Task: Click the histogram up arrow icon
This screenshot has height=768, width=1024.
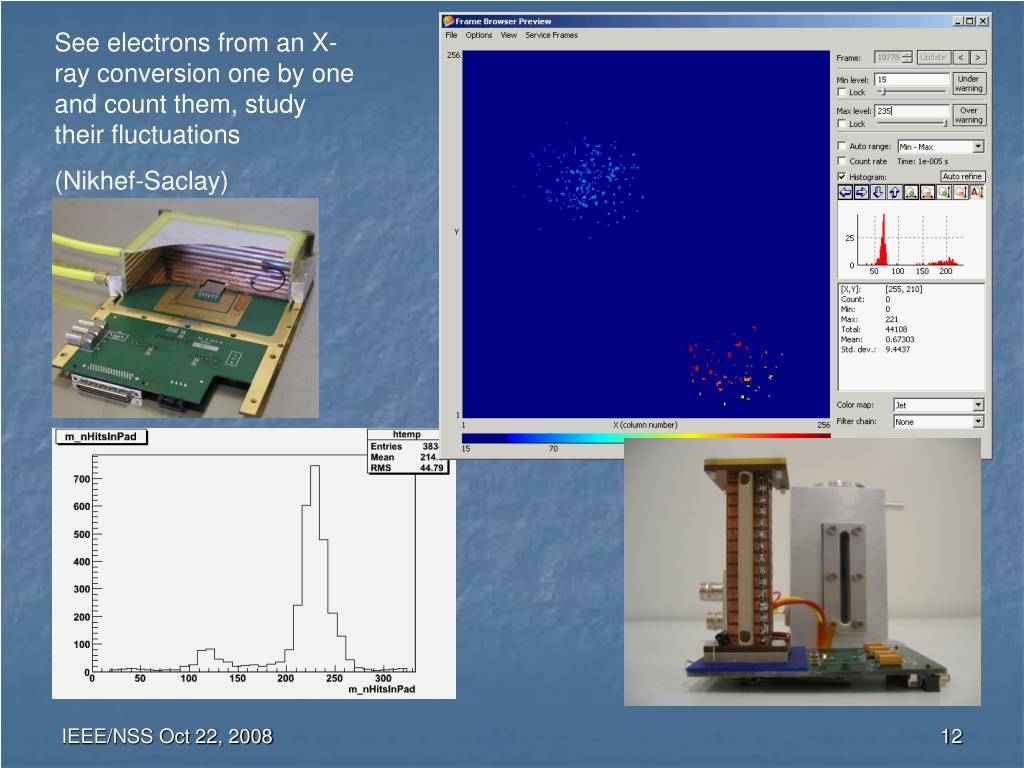Action: [895, 193]
